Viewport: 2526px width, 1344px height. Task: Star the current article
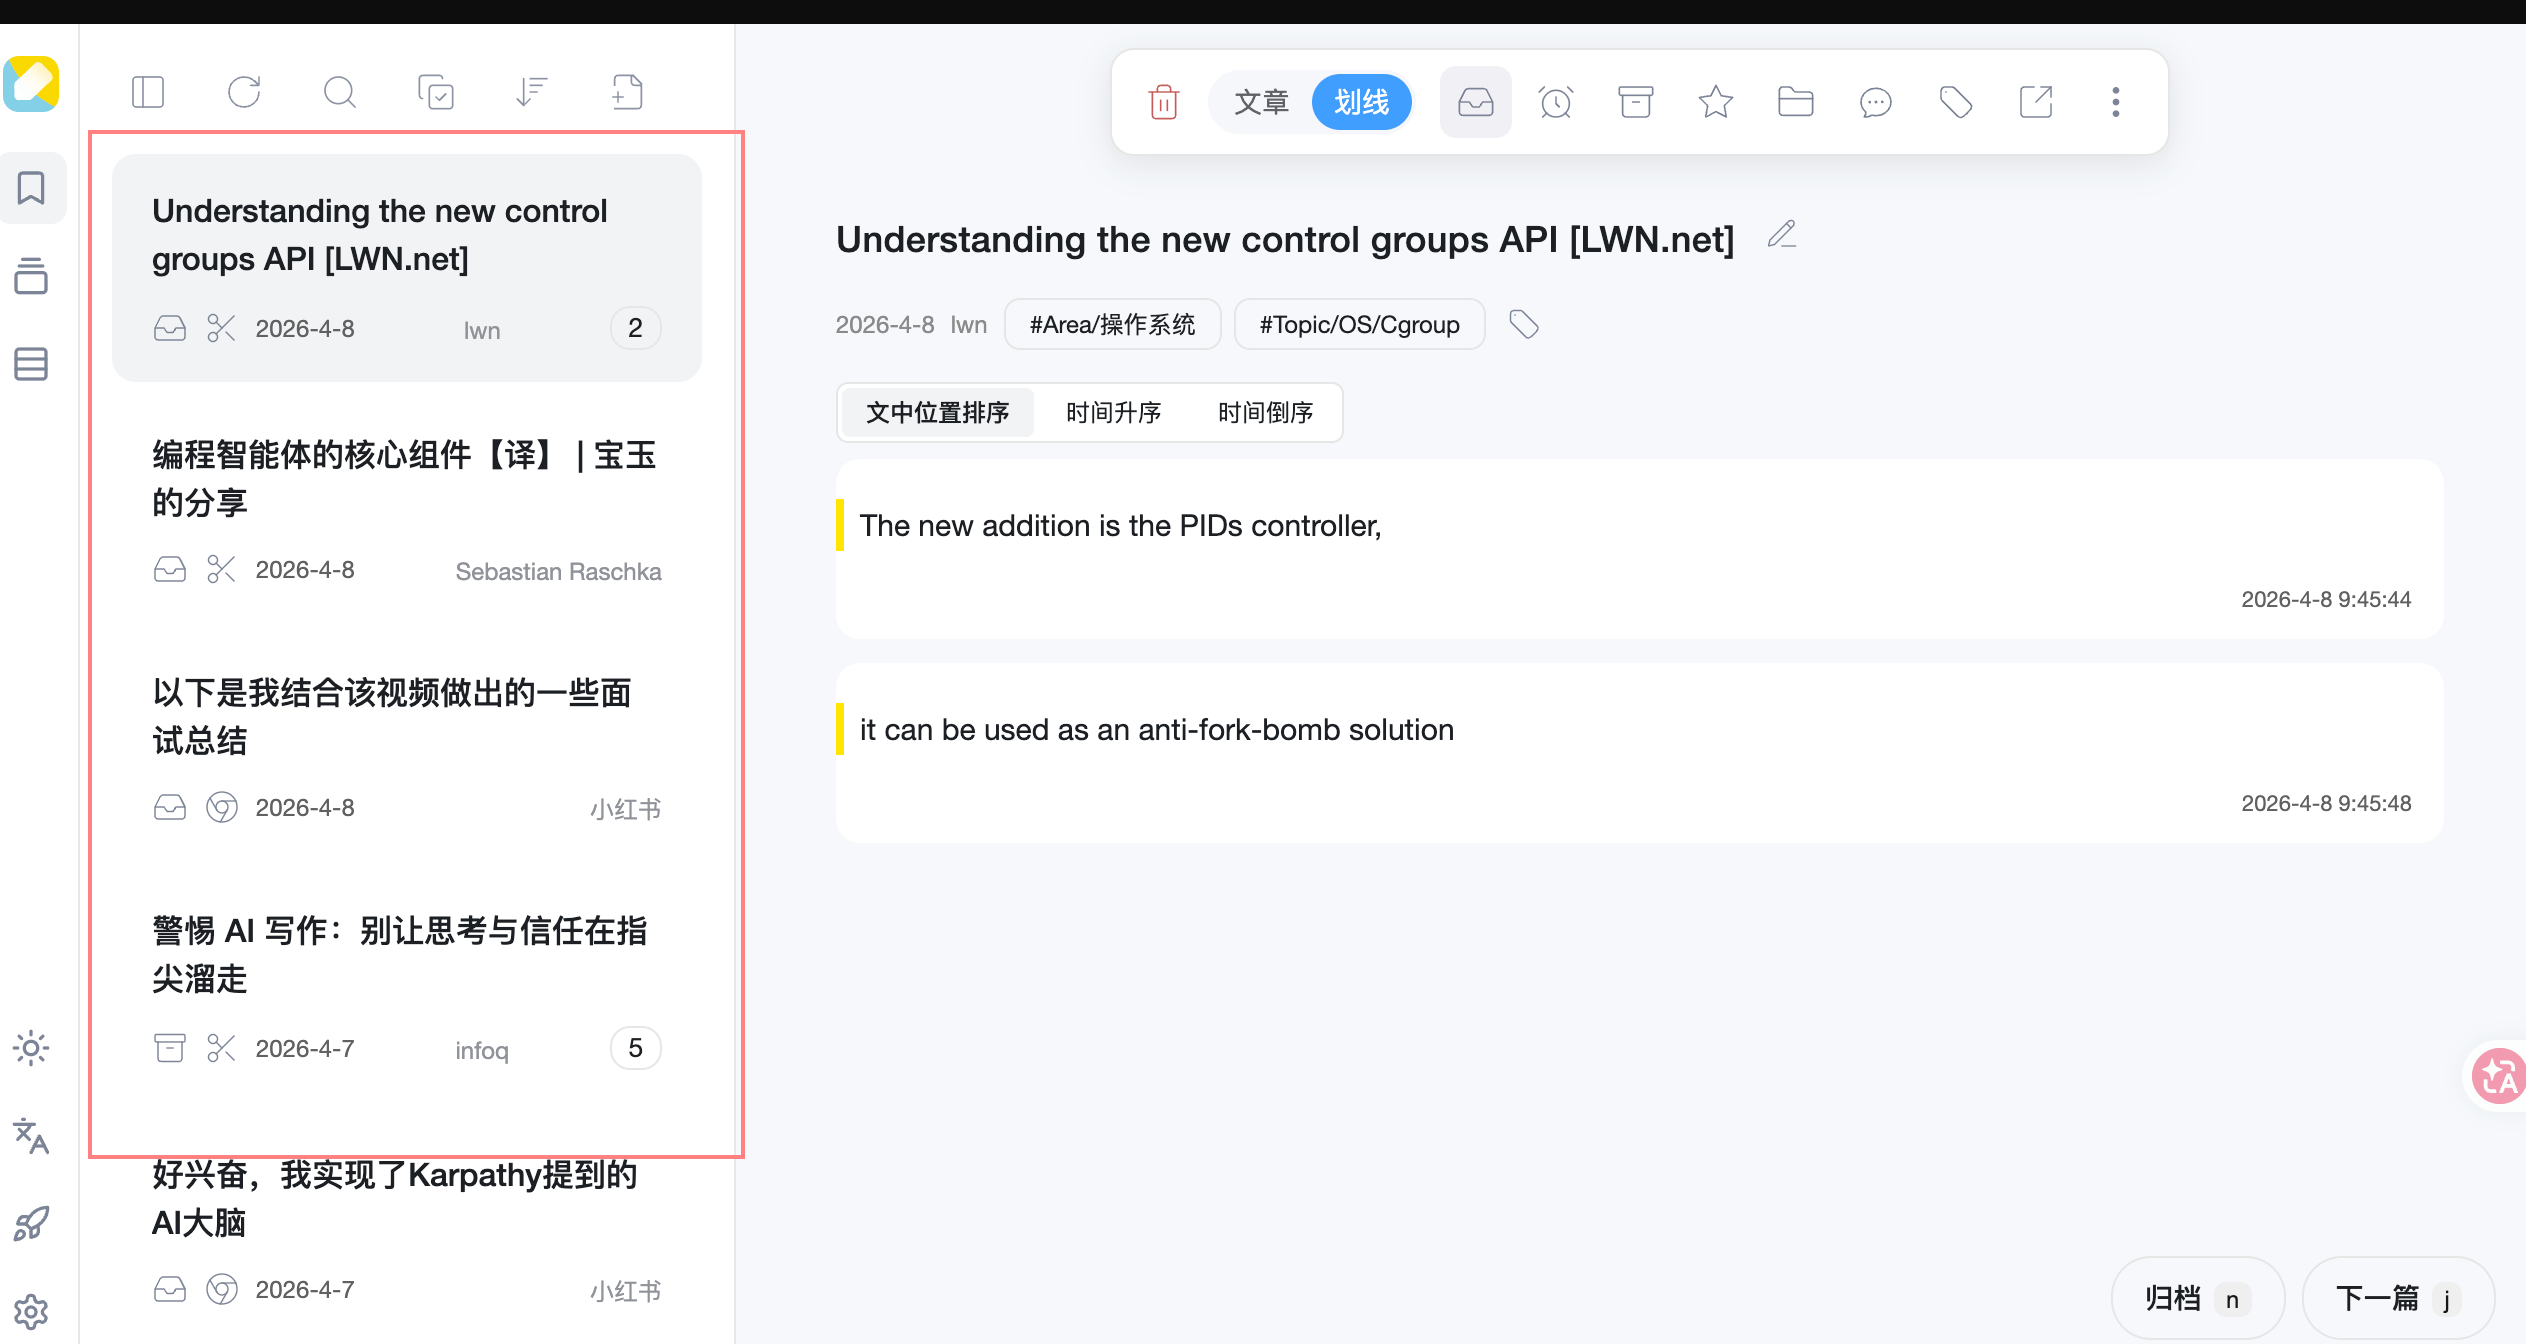[1715, 102]
